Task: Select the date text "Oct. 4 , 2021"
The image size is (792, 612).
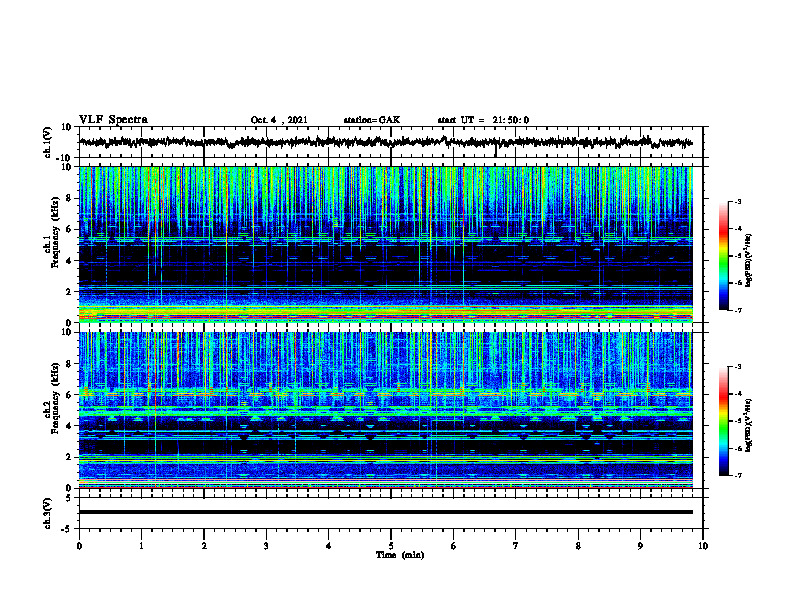Action: tap(279, 120)
